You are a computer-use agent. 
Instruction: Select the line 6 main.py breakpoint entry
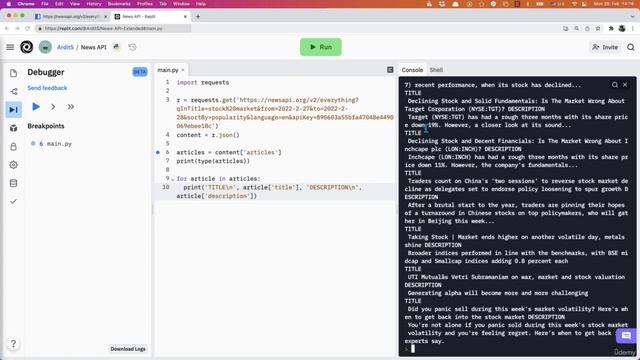(55, 144)
